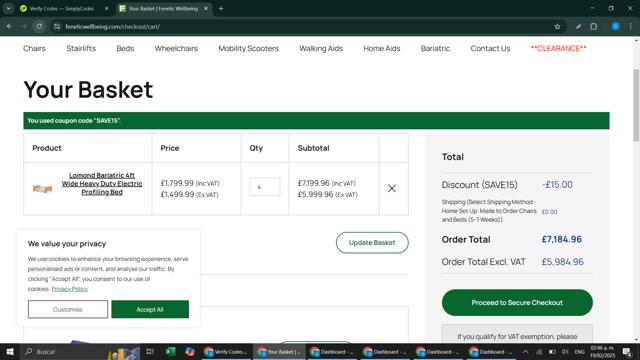
Task: Open the Wheelchairs category
Action: (x=176, y=48)
